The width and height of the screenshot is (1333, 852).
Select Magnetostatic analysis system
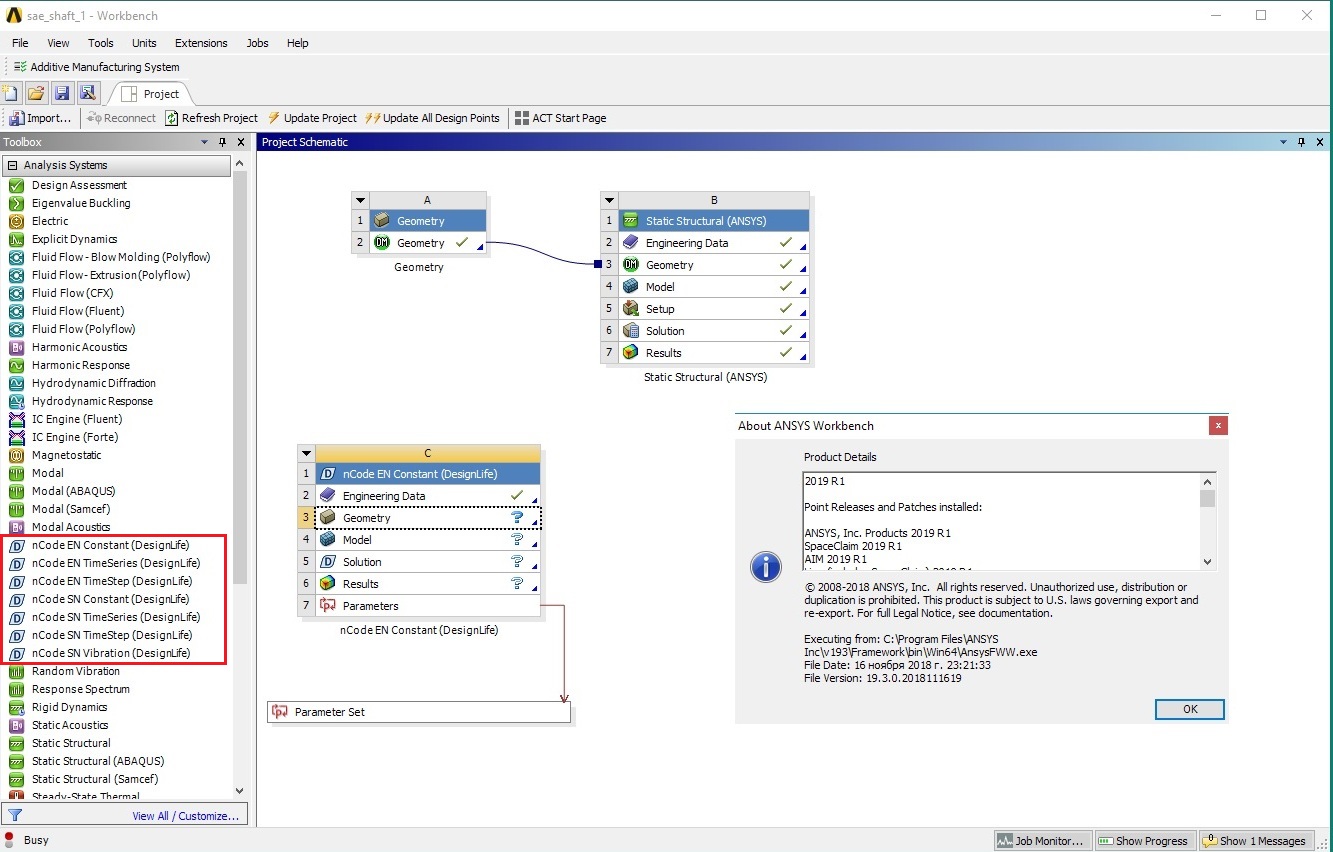coord(66,455)
